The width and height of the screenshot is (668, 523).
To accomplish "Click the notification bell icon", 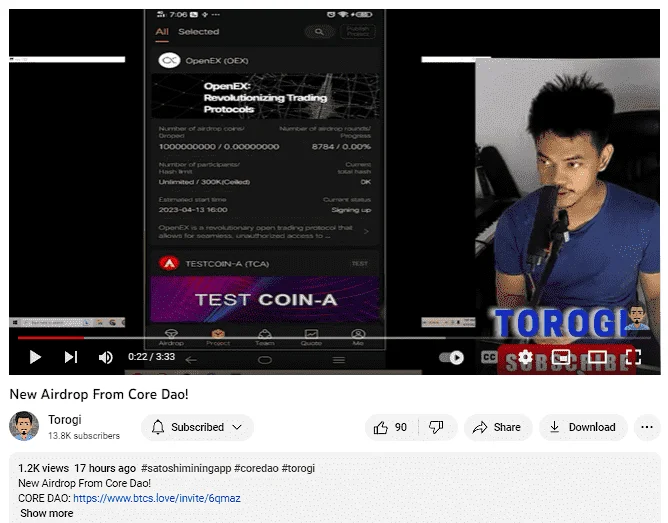I will coord(158,427).
